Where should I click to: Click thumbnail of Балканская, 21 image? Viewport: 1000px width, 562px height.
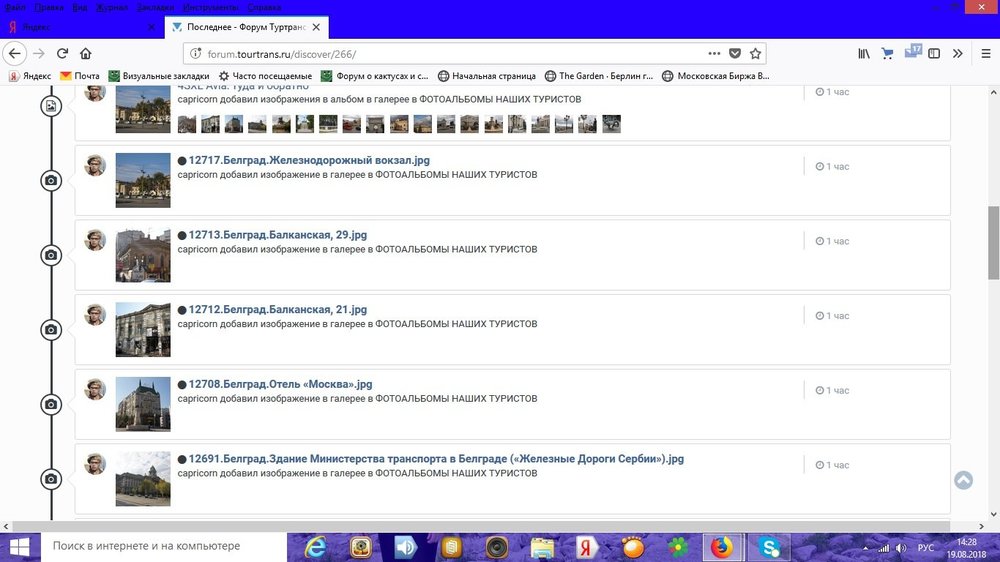click(143, 329)
